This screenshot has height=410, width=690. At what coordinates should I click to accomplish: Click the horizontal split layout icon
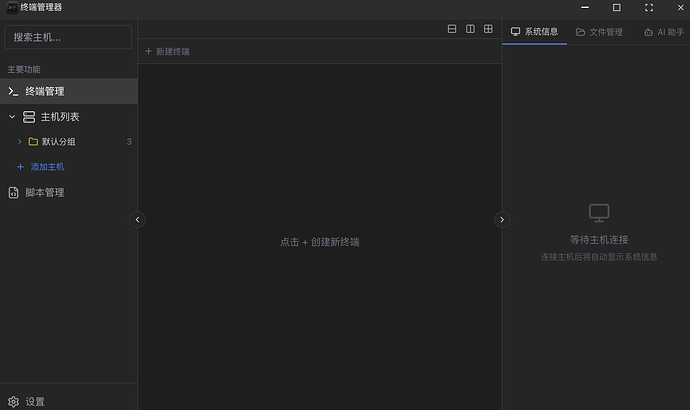(452, 29)
